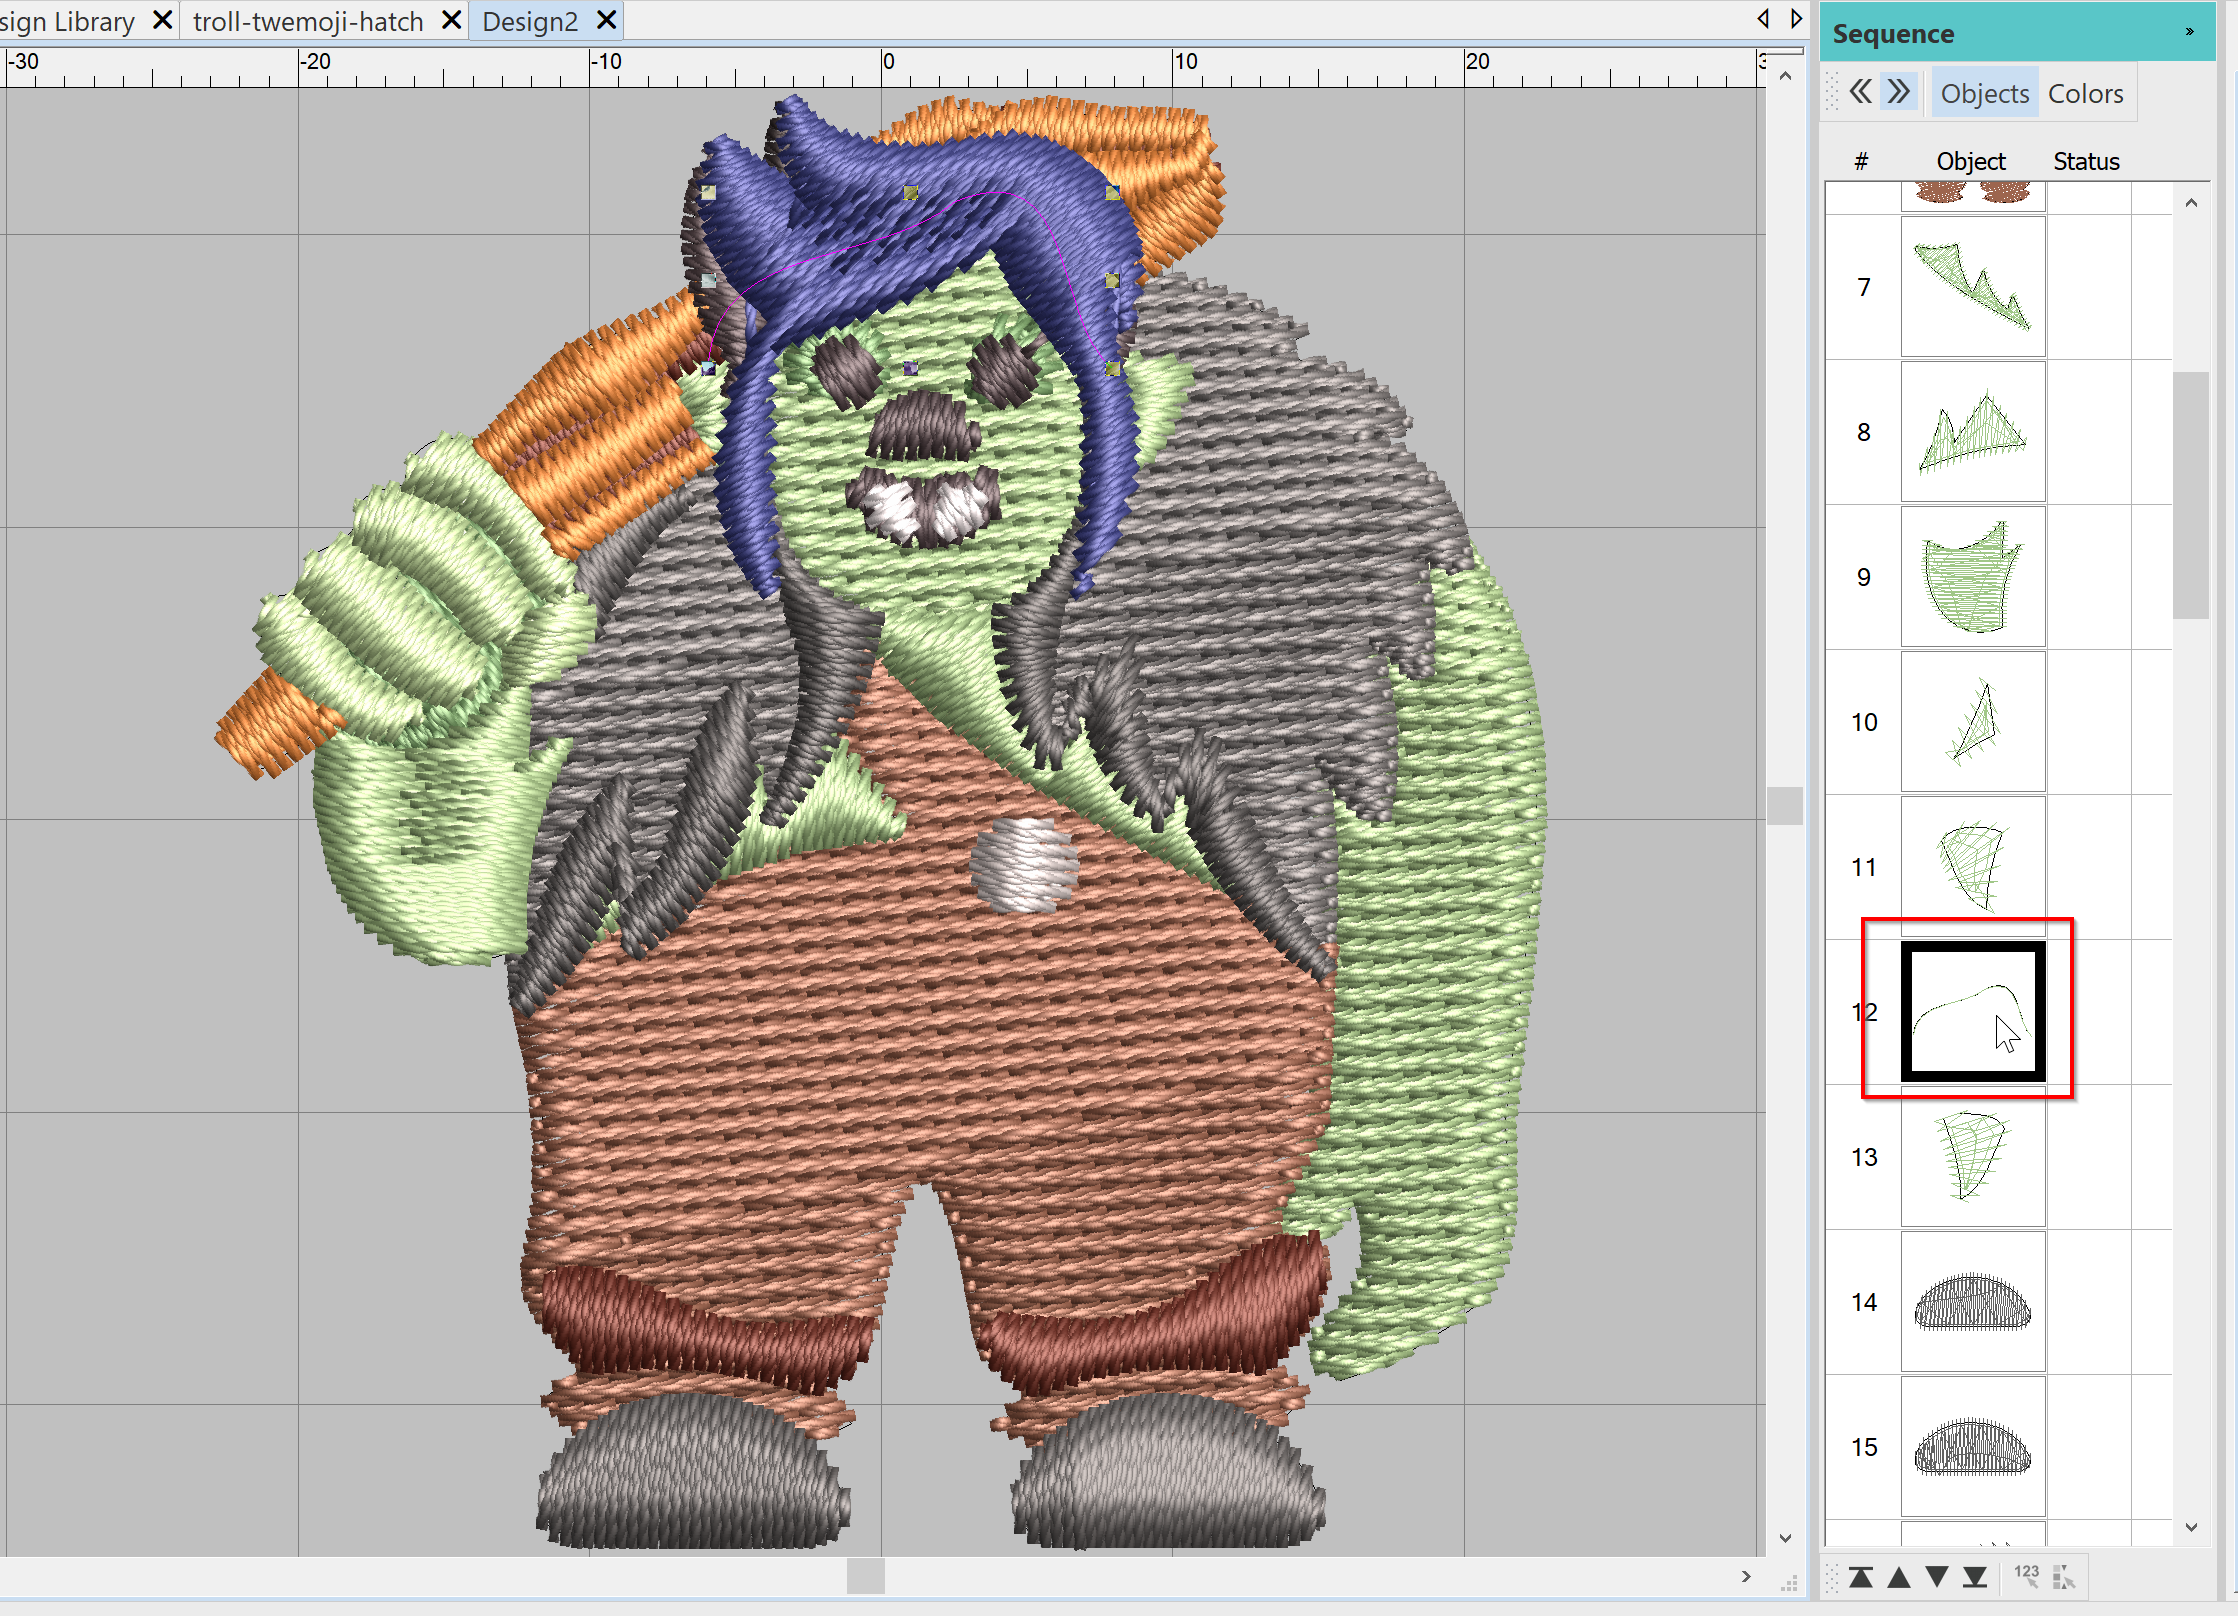Select object 8 thumbnail in sequence list

[x=1972, y=432]
